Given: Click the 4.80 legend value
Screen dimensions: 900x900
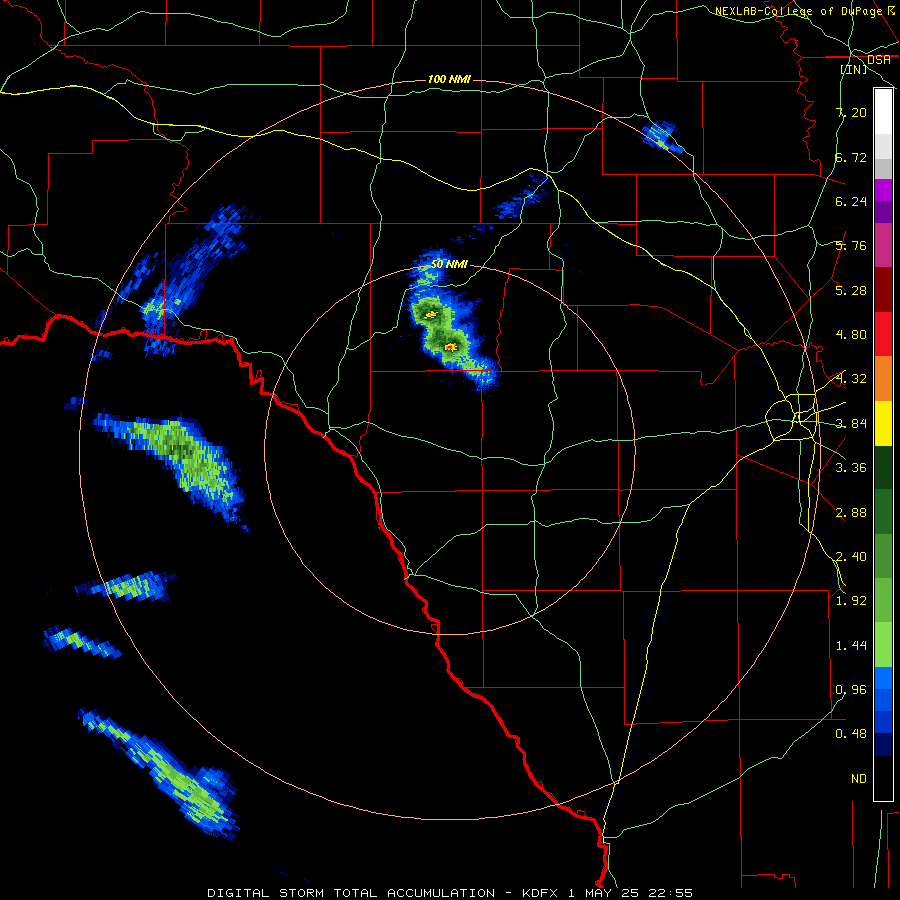Looking at the screenshot, I should pyautogui.click(x=851, y=335).
